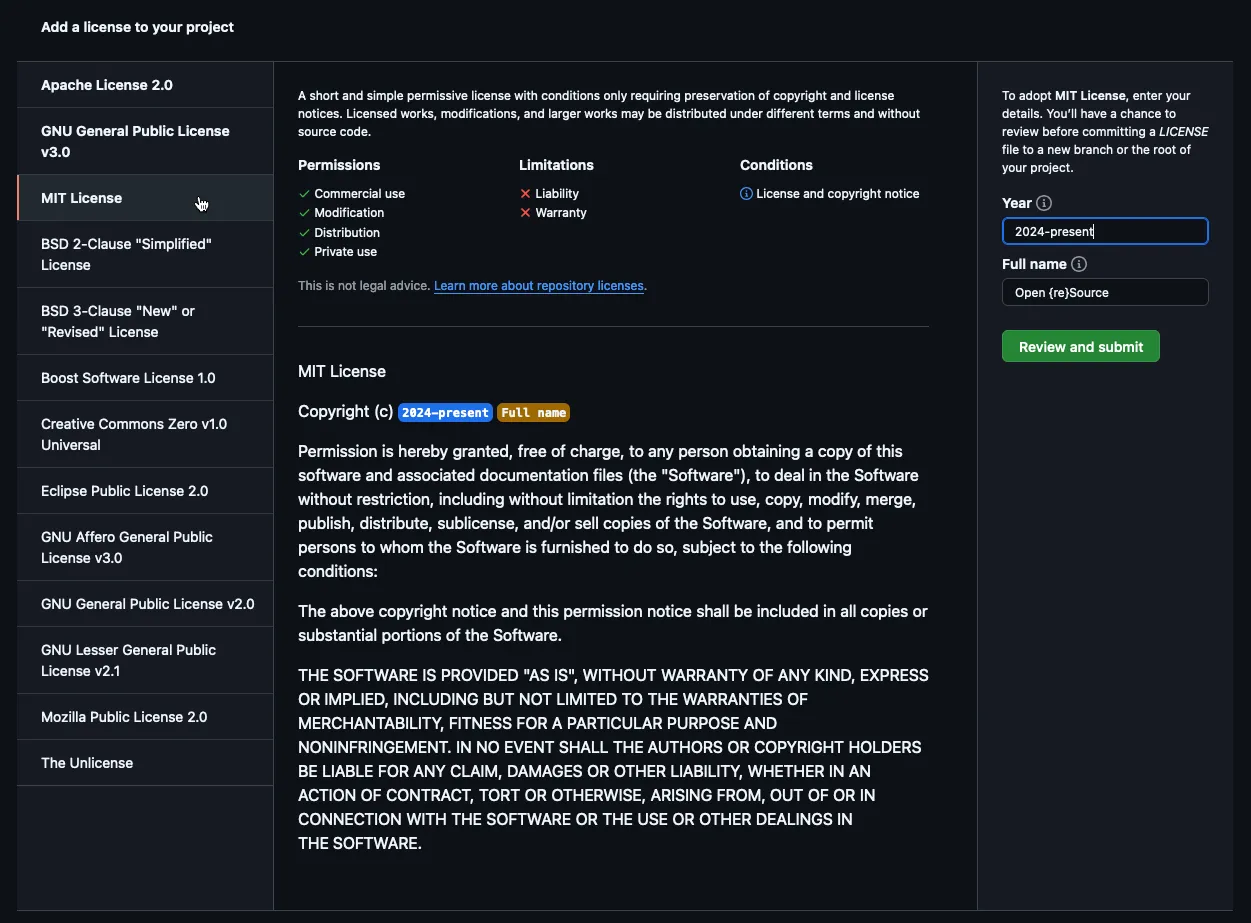This screenshot has height=923, width=1251.
Task: Choose Mozilla Public License 2.0
Action: coord(124,717)
